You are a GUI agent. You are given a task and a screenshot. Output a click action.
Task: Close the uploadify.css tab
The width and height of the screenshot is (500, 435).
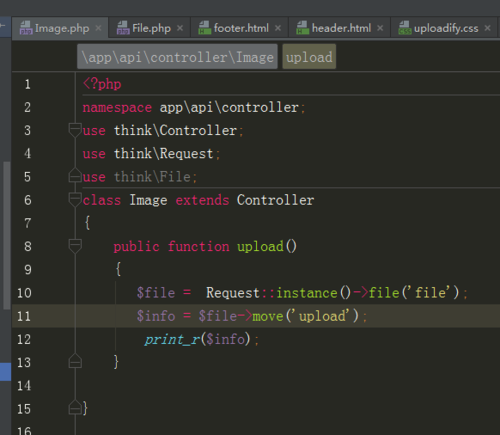pyautogui.click(x=488, y=28)
